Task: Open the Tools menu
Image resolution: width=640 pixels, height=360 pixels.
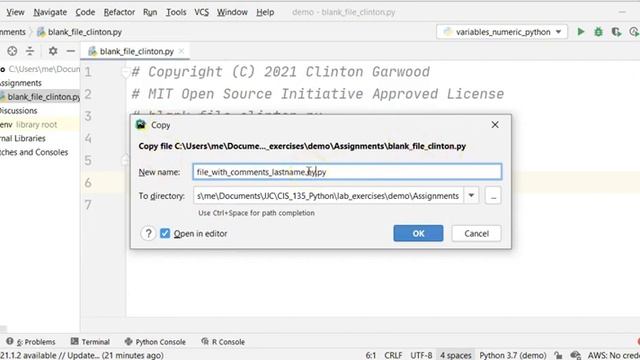Action: coord(176,12)
